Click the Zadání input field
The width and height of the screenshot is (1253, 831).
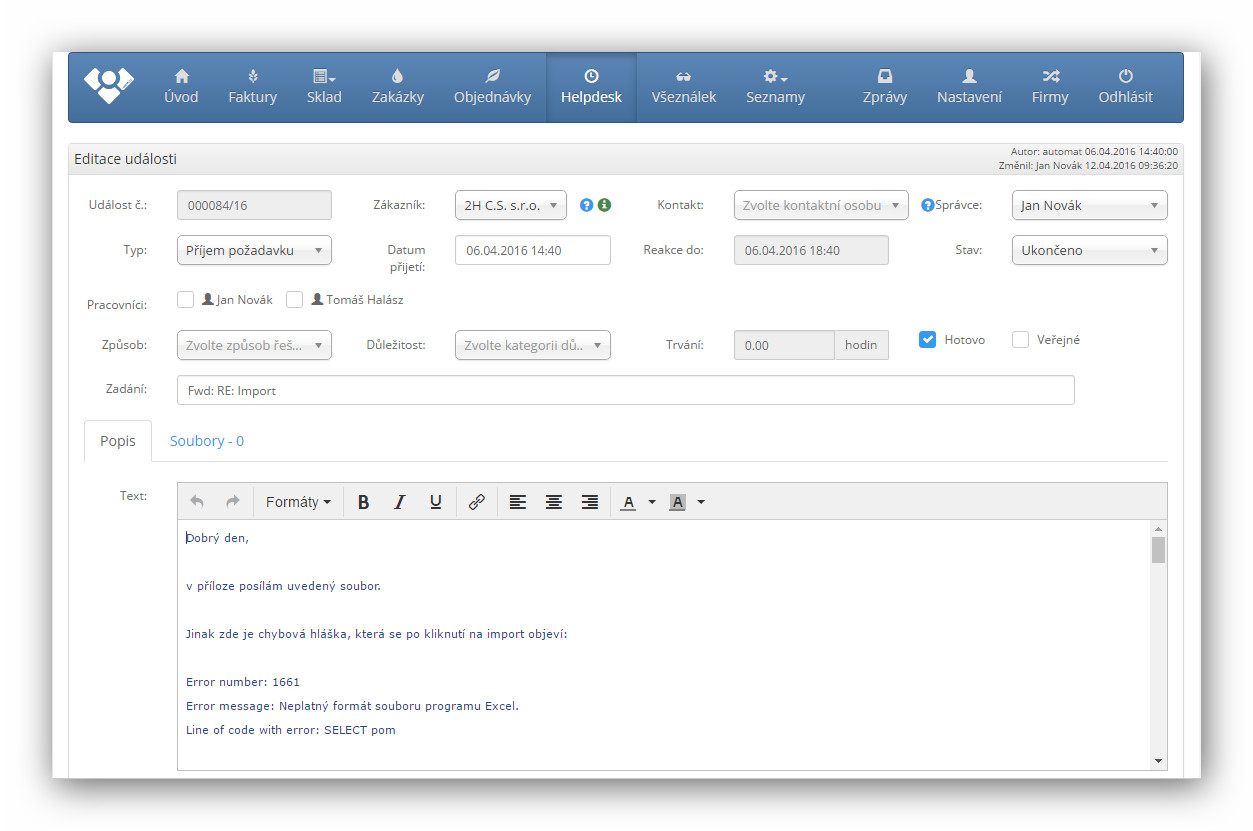pyautogui.click(x=625, y=390)
